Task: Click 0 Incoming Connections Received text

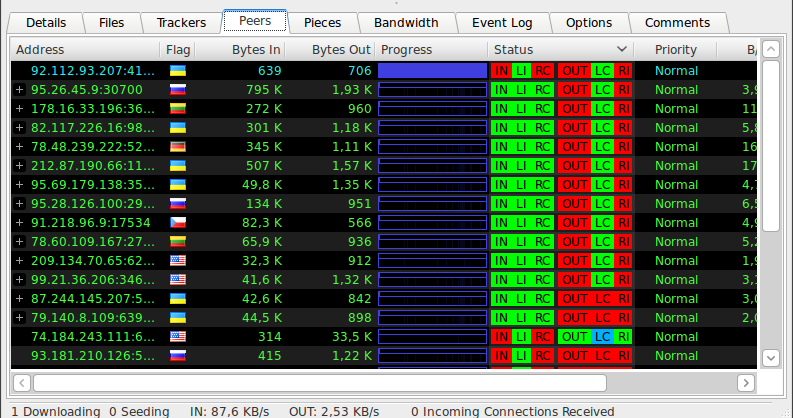Action: (x=512, y=411)
